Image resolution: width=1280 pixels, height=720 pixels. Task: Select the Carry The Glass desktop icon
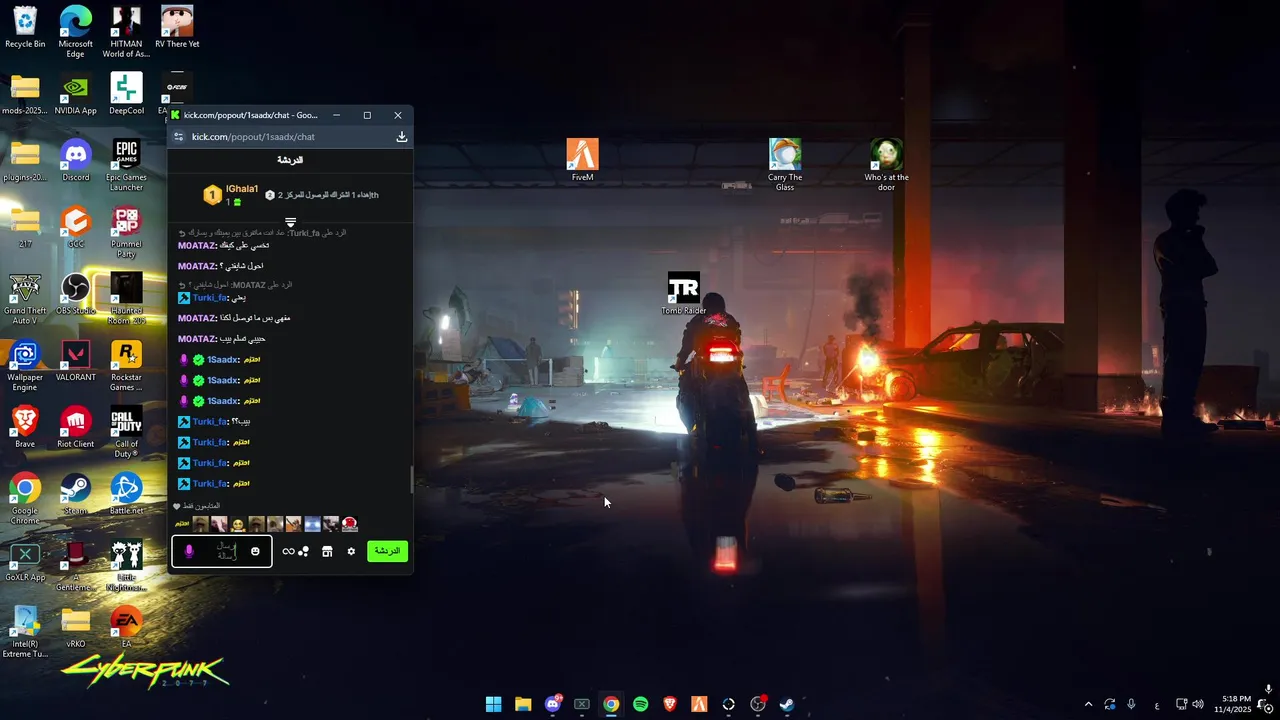785,165
